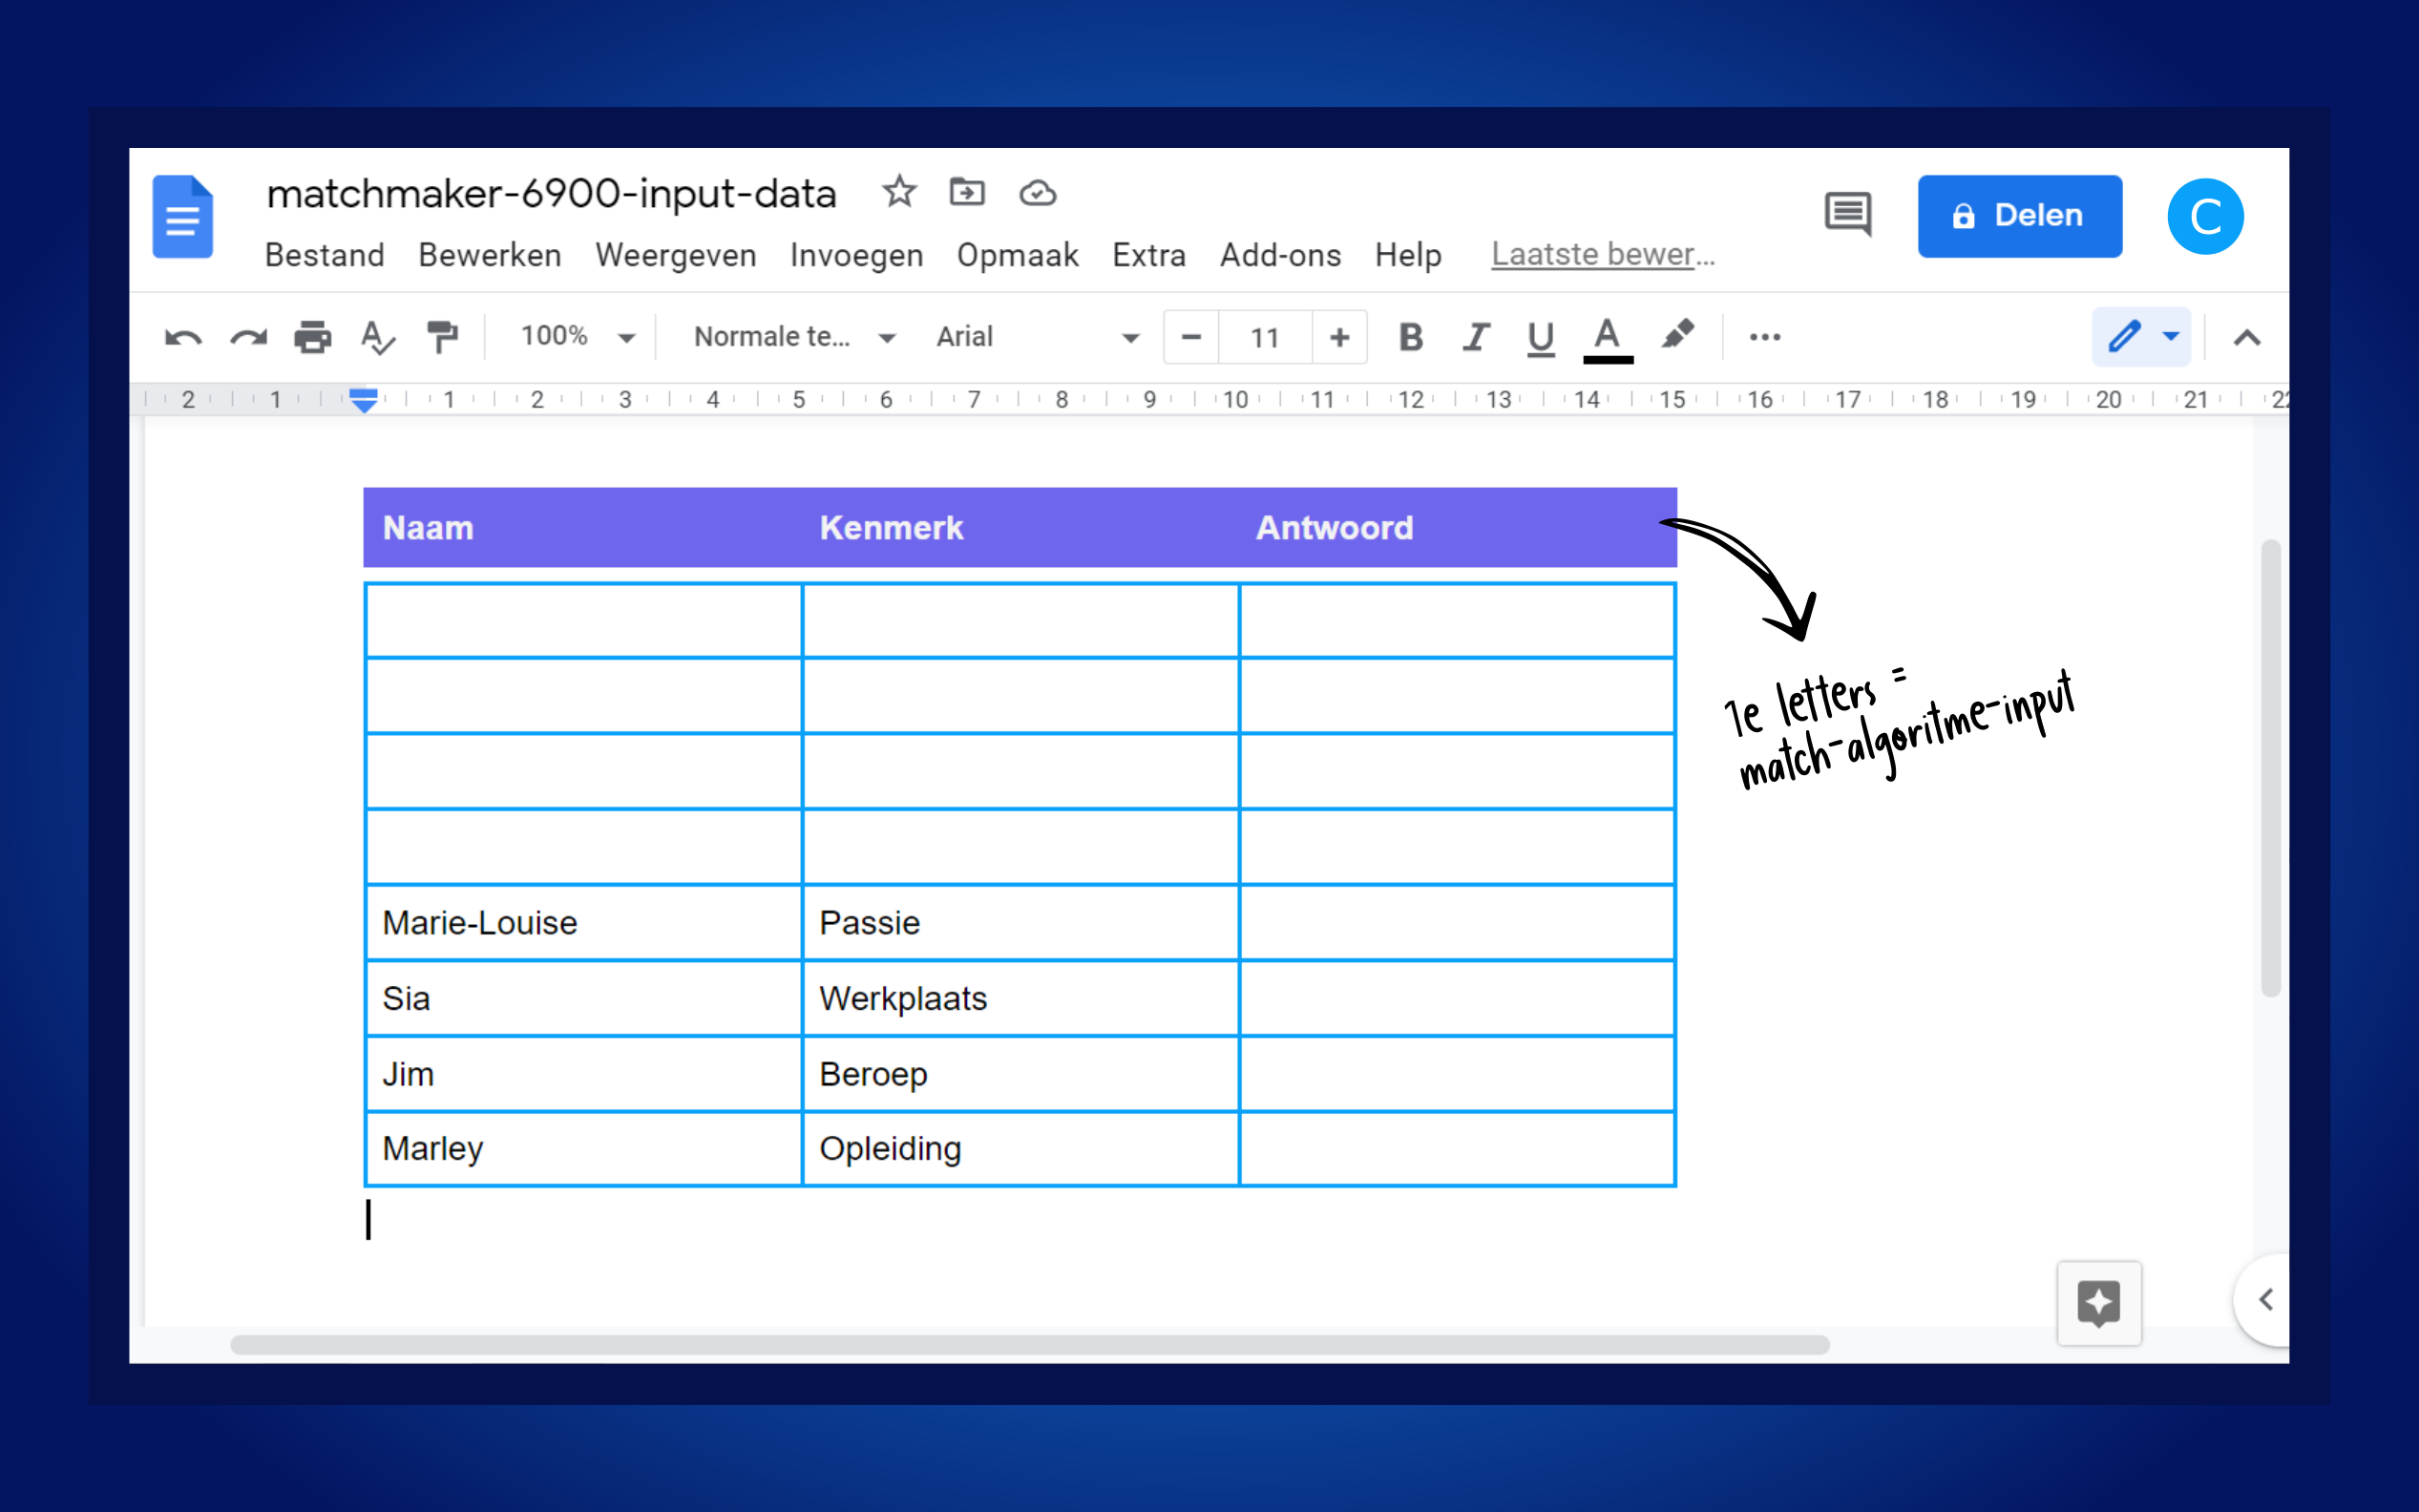
Task: Click the move to folder icon
Action: pyautogui.click(x=967, y=192)
